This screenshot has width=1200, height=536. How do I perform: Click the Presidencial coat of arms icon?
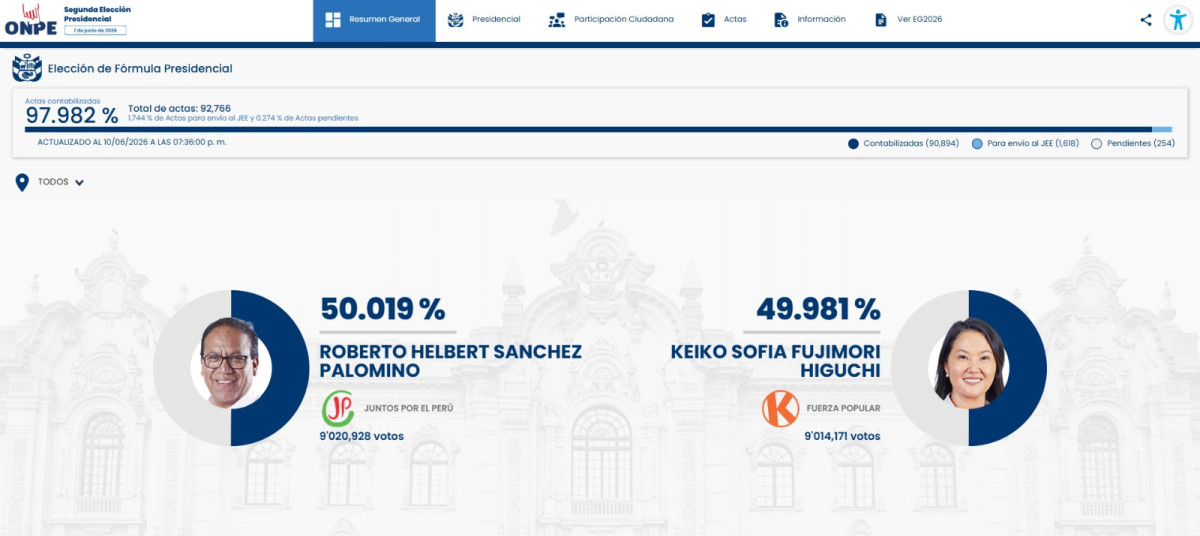[456, 20]
